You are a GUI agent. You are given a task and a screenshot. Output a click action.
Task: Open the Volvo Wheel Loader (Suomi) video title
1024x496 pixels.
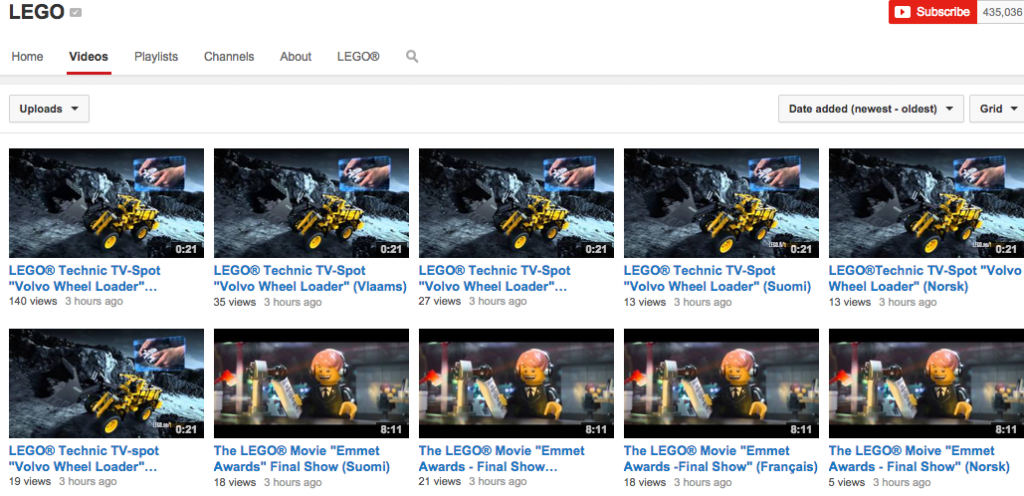716,278
